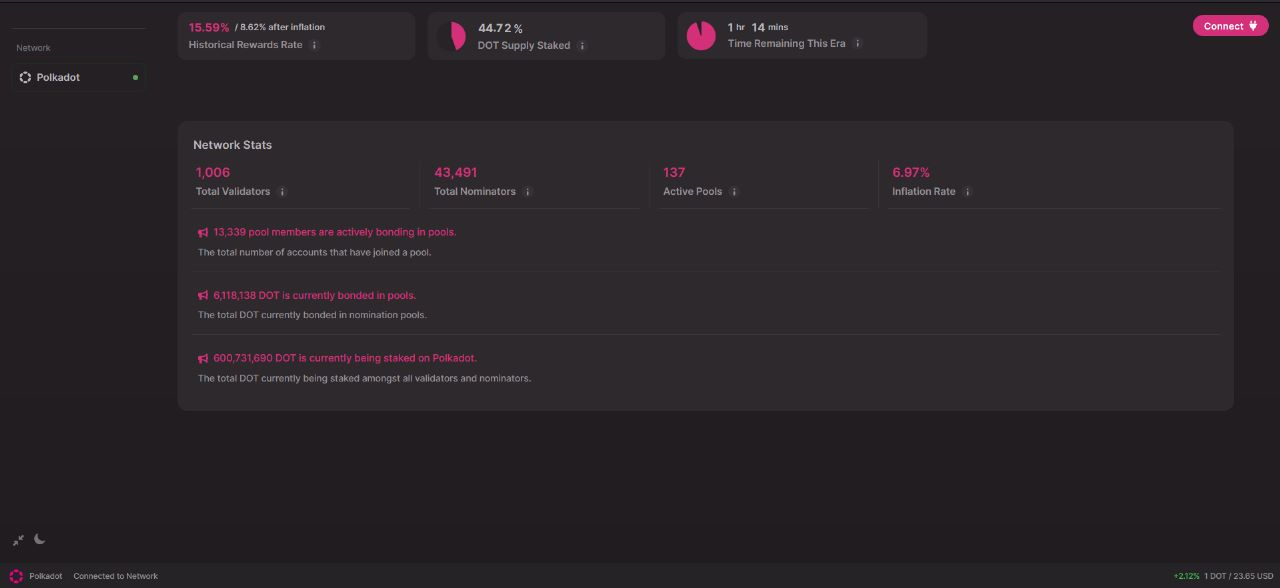Click the Historical Rewards Rate info icon
This screenshot has width=1280, height=588.
tap(316, 45)
